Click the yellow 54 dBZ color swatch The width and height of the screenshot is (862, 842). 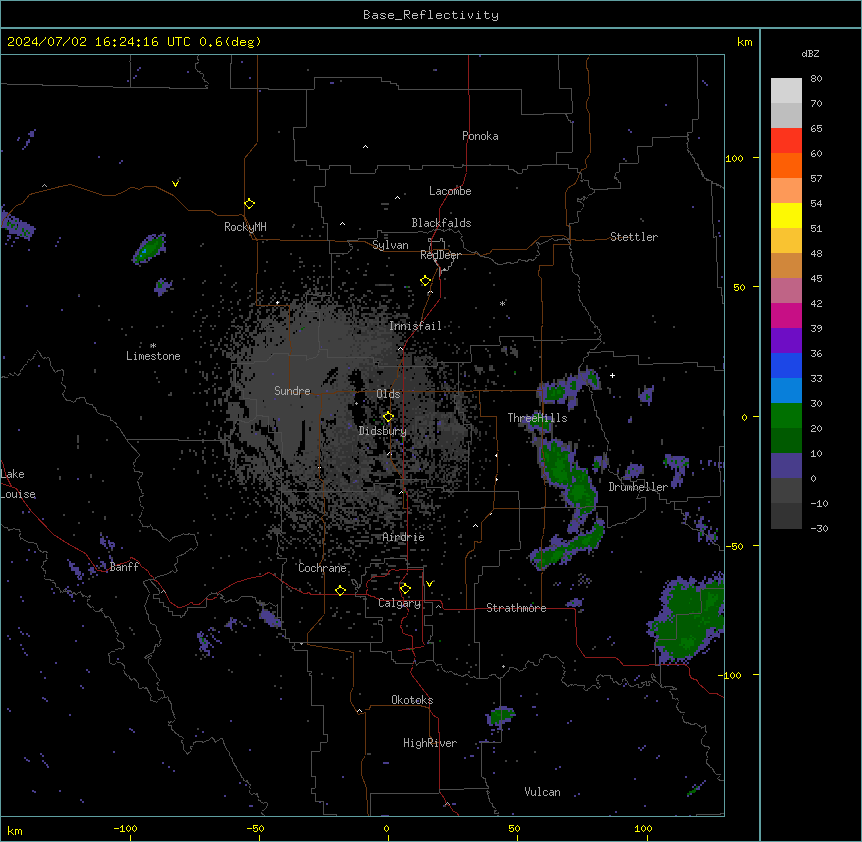click(x=786, y=215)
